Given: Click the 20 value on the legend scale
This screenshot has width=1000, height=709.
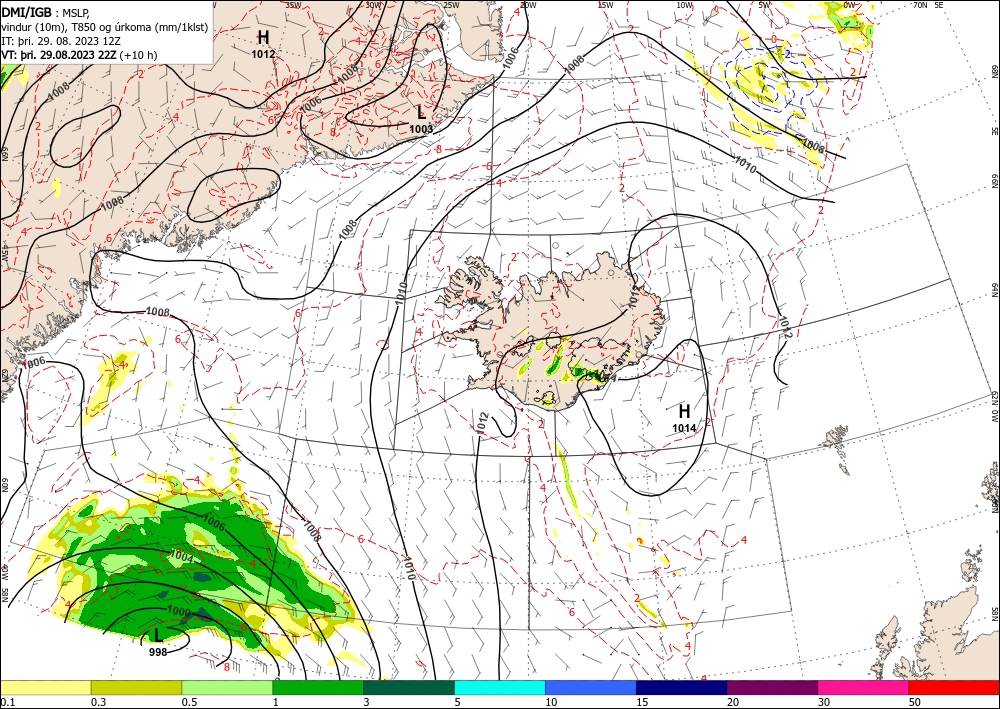Looking at the screenshot, I should [x=733, y=702].
